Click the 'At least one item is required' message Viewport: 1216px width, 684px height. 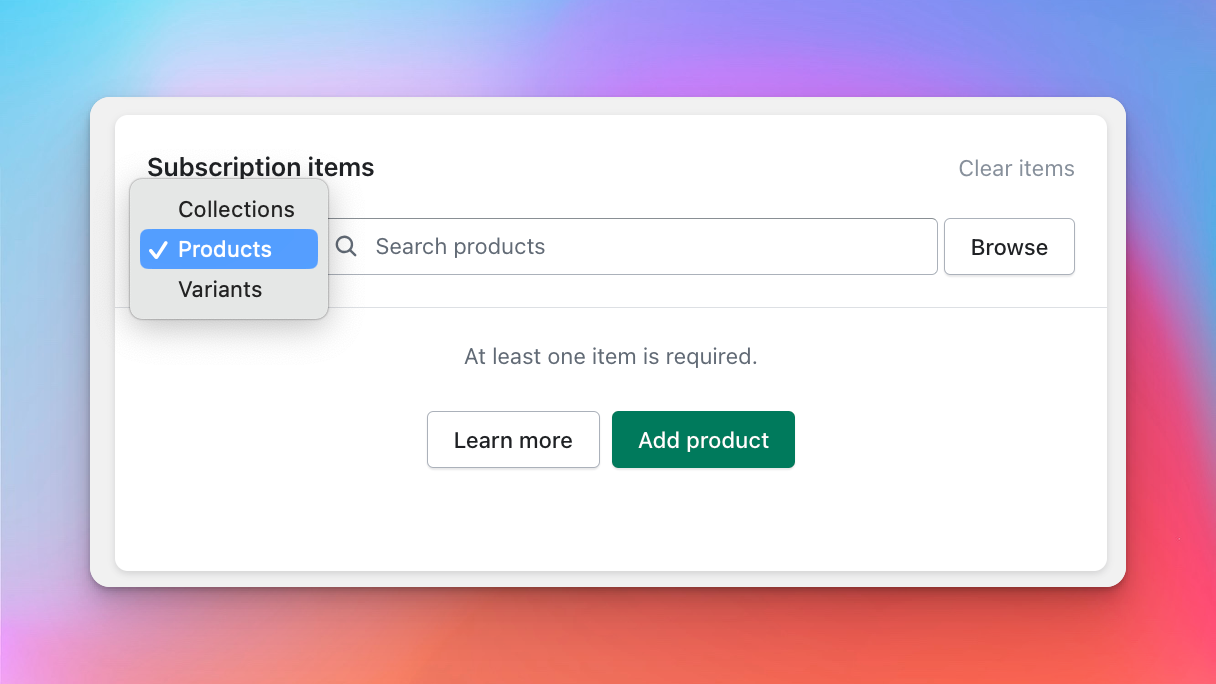click(x=610, y=356)
